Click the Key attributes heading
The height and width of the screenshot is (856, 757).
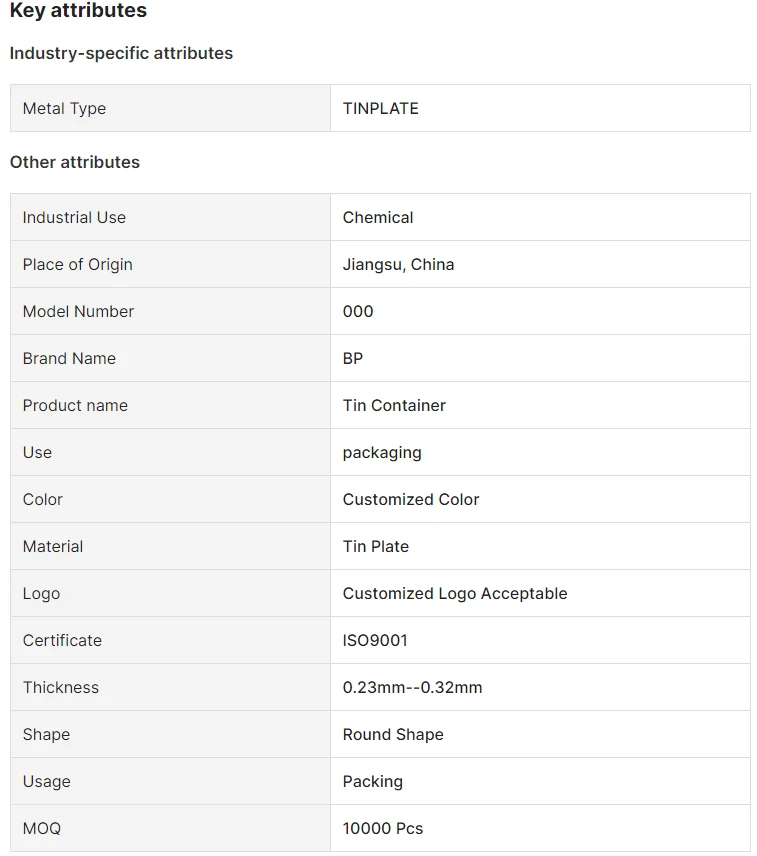78,10
